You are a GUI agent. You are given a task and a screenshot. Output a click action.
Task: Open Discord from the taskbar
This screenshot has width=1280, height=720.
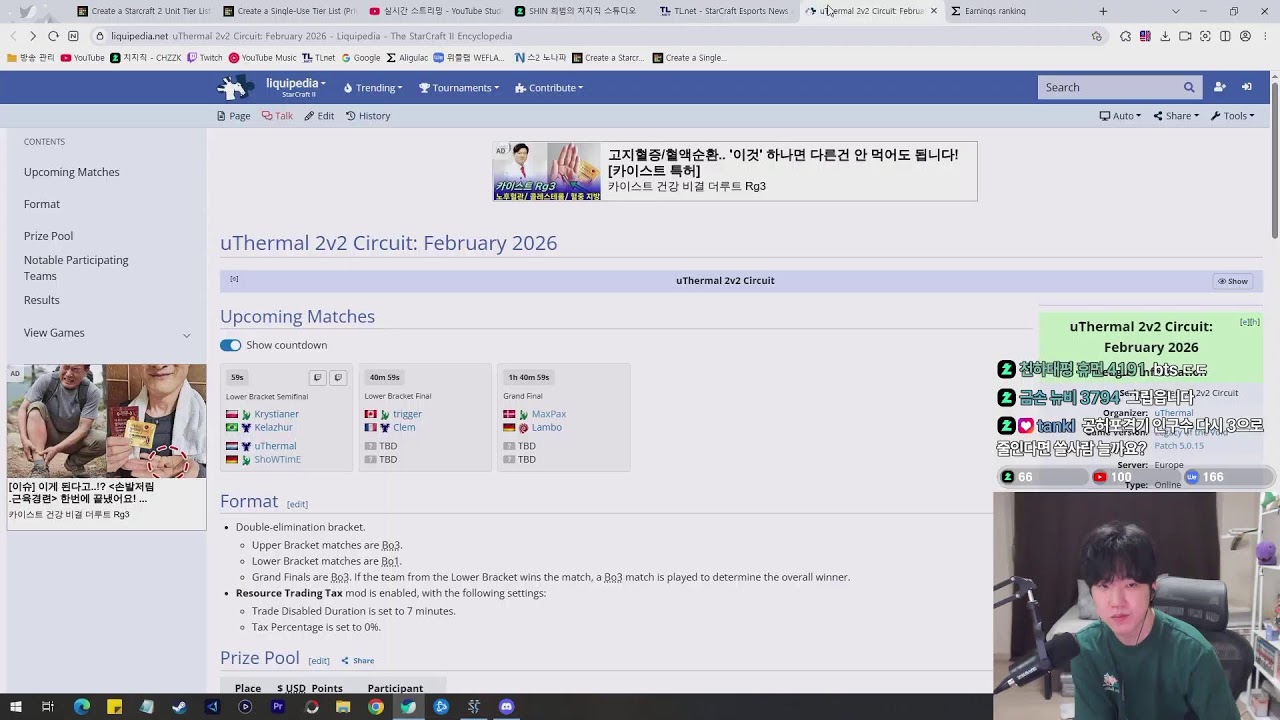tap(506, 706)
